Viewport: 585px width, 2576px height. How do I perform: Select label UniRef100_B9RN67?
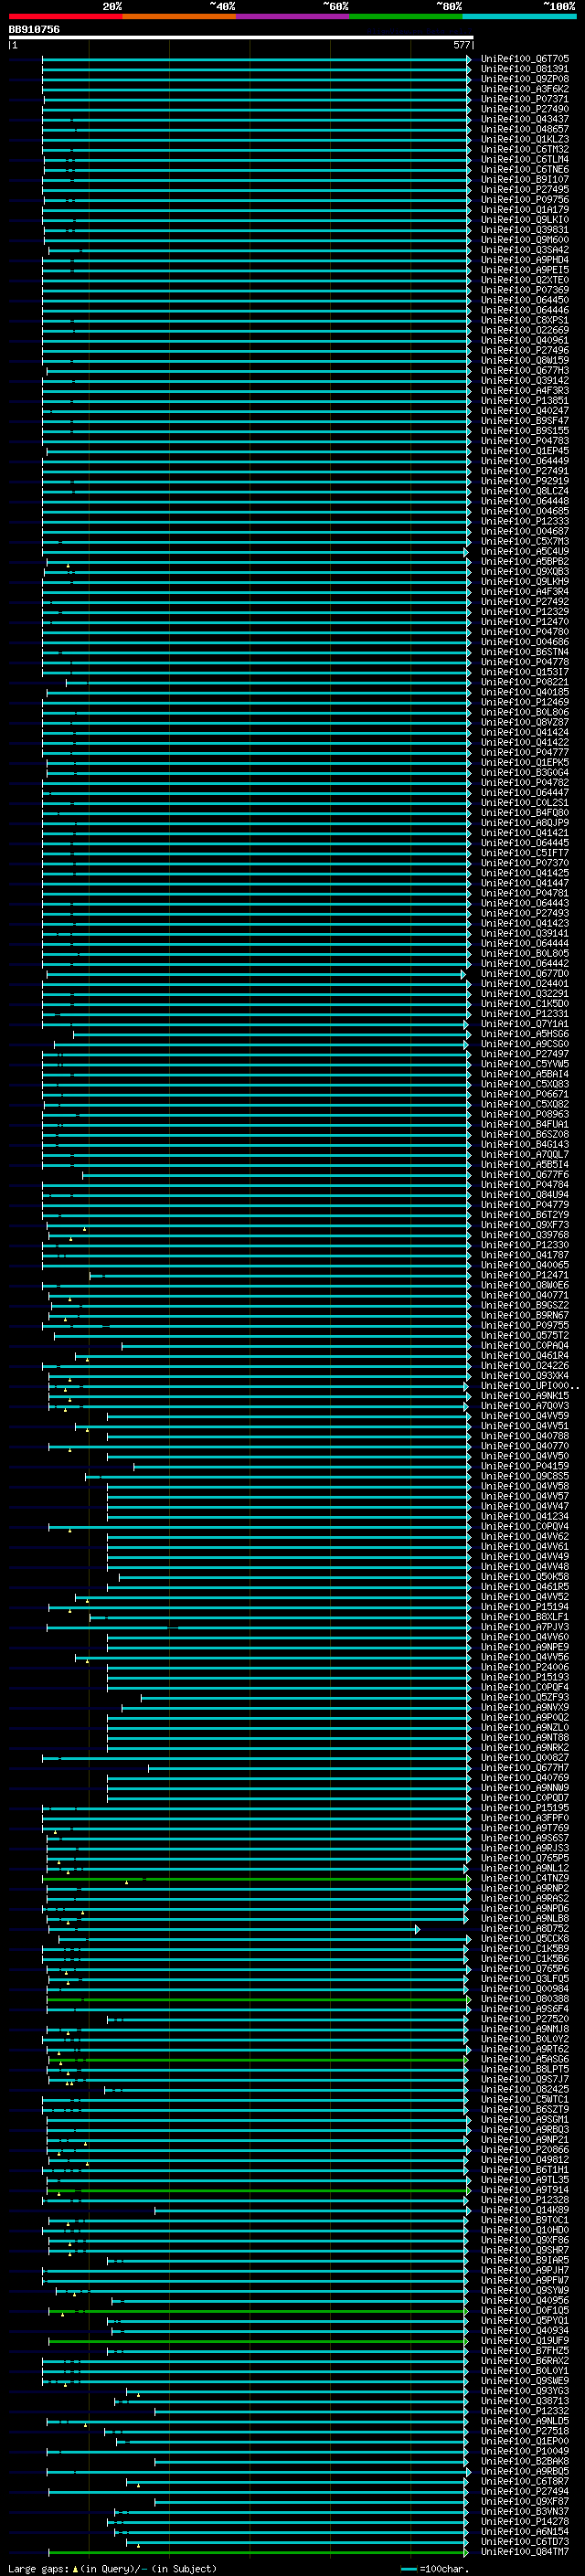(525, 1315)
